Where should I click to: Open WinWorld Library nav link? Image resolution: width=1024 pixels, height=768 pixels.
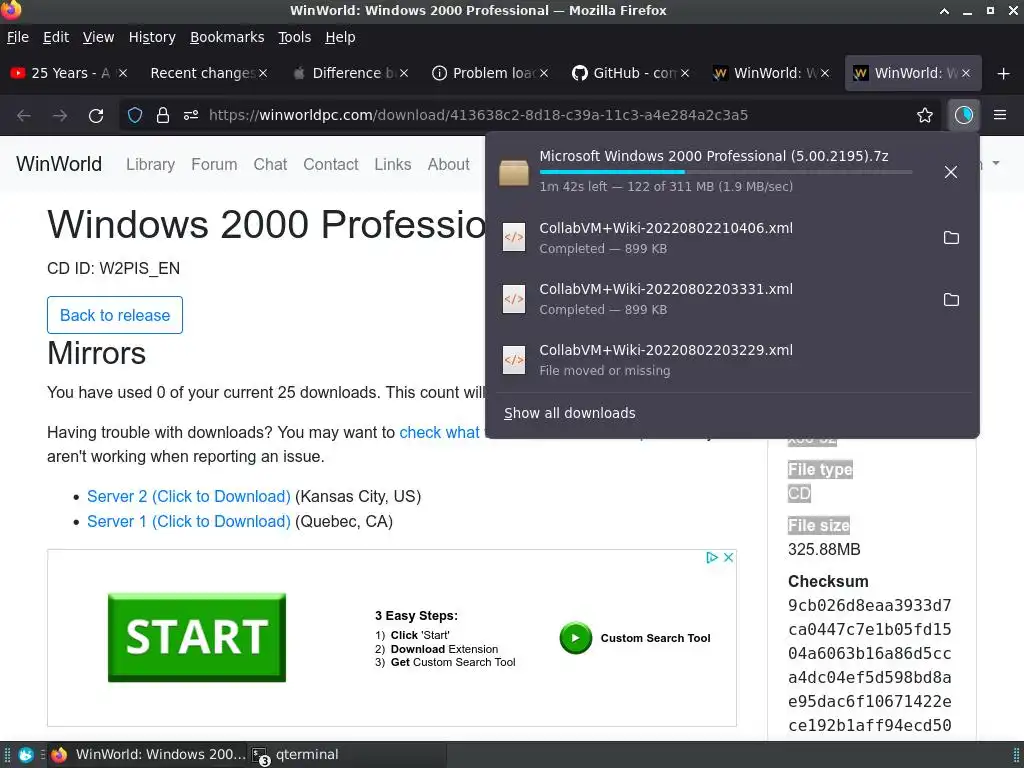coord(150,164)
